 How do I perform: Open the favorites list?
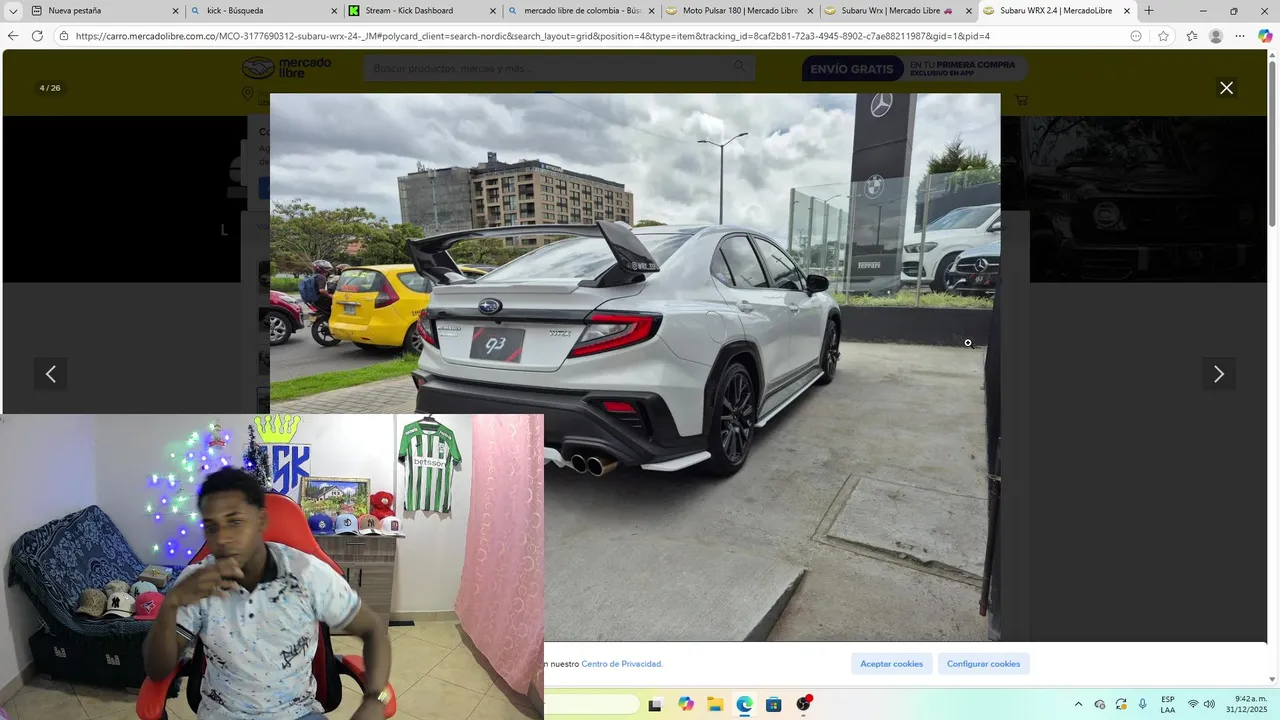tap(1192, 36)
